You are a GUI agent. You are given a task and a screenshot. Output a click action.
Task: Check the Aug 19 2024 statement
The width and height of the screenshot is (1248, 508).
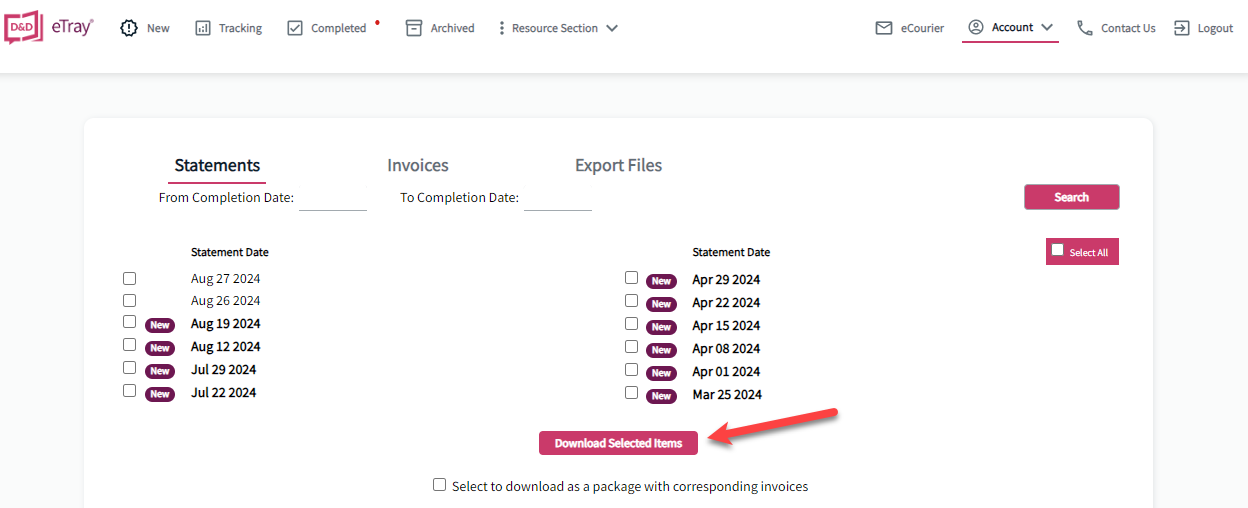click(129, 322)
